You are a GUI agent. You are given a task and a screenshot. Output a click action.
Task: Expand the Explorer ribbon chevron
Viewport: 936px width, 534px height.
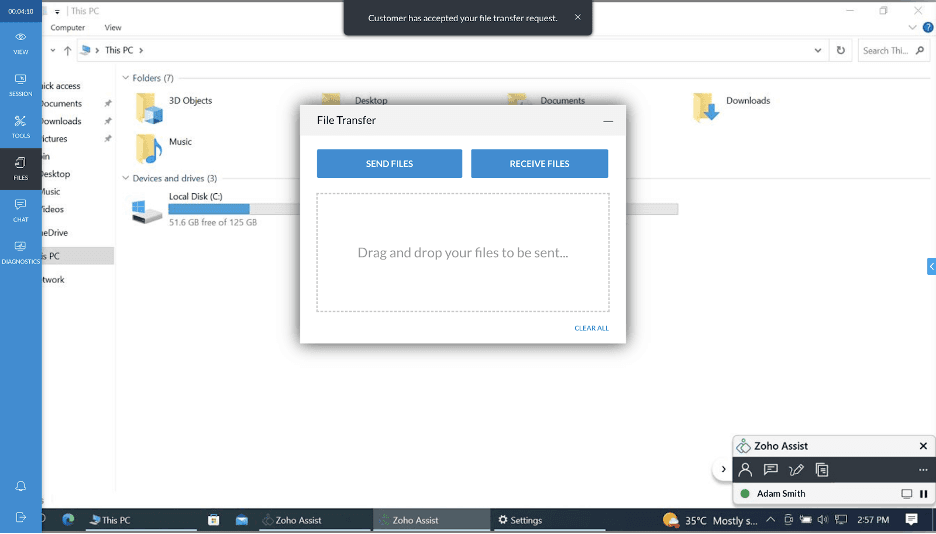[912, 27]
